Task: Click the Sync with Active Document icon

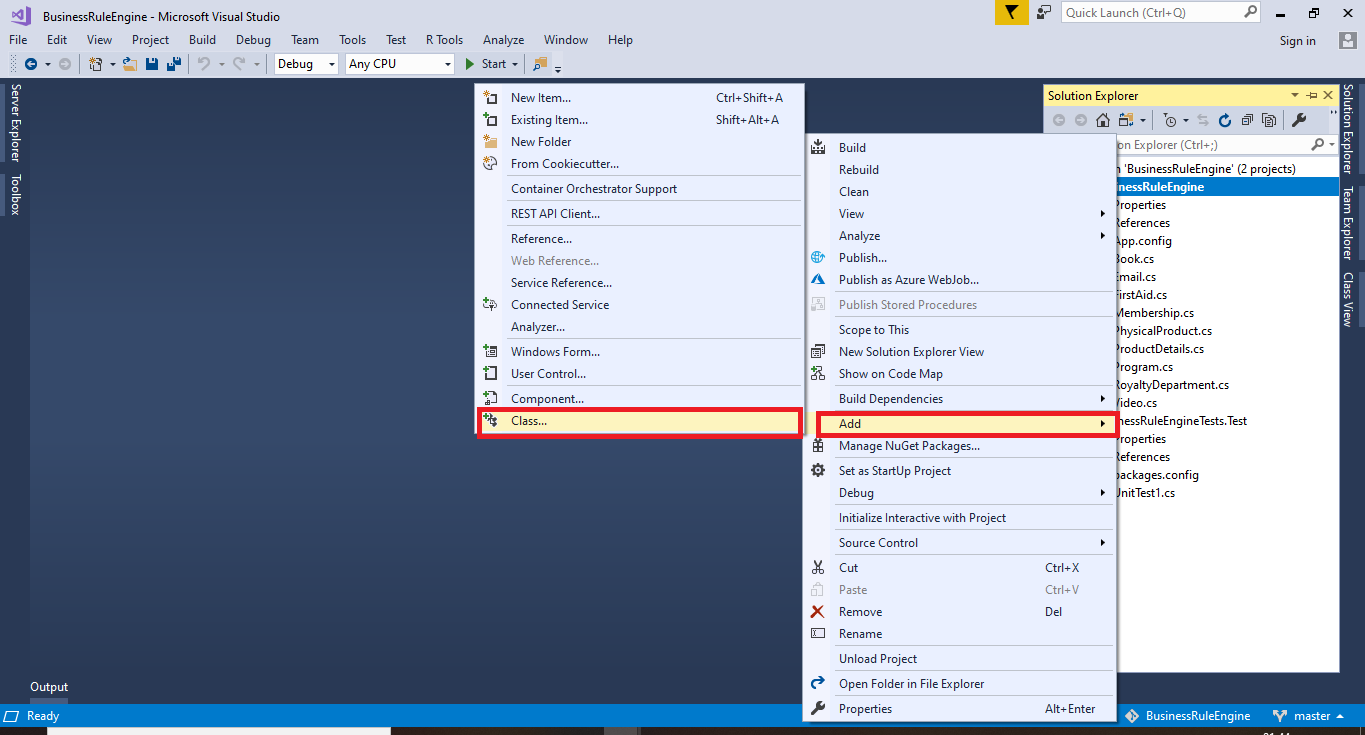Action: coord(1203,120)
